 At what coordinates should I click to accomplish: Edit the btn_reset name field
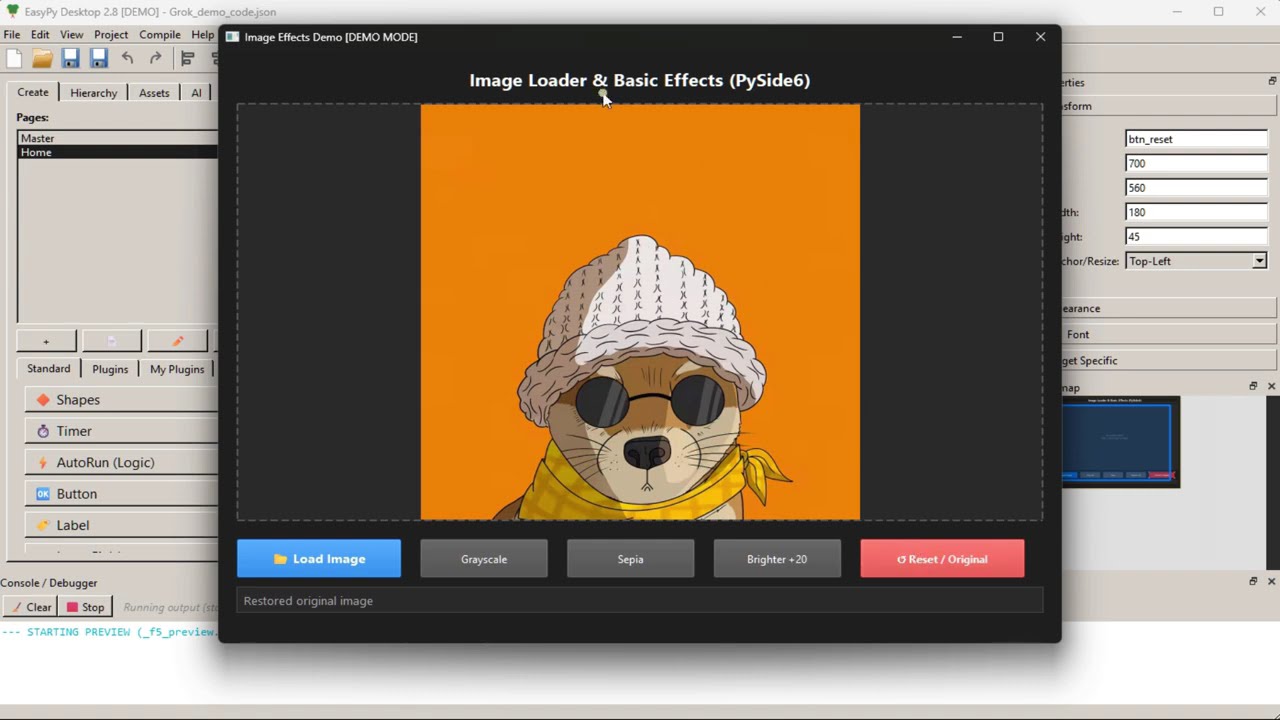[x=1197, y=139]
